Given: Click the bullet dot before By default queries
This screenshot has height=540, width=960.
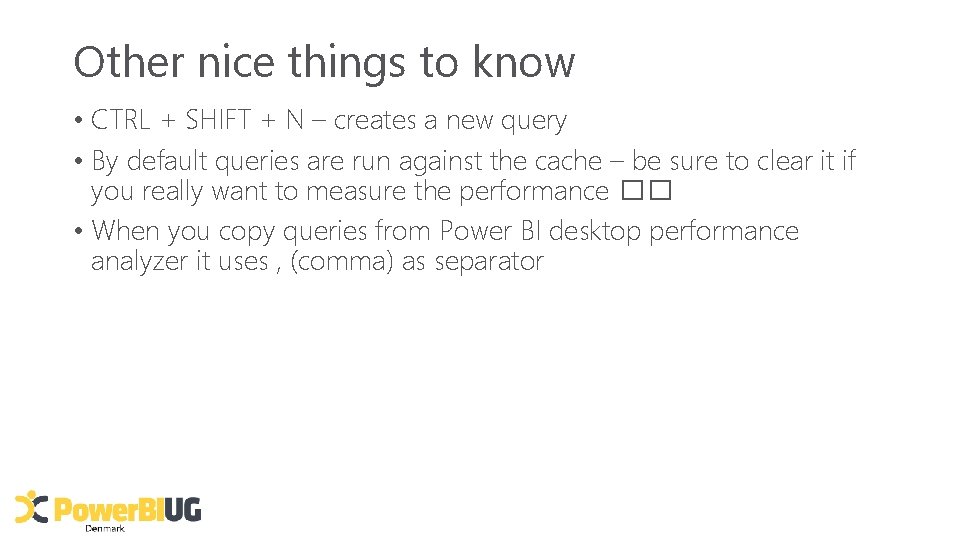Looking at the screenshot, I should coord(78,162).
